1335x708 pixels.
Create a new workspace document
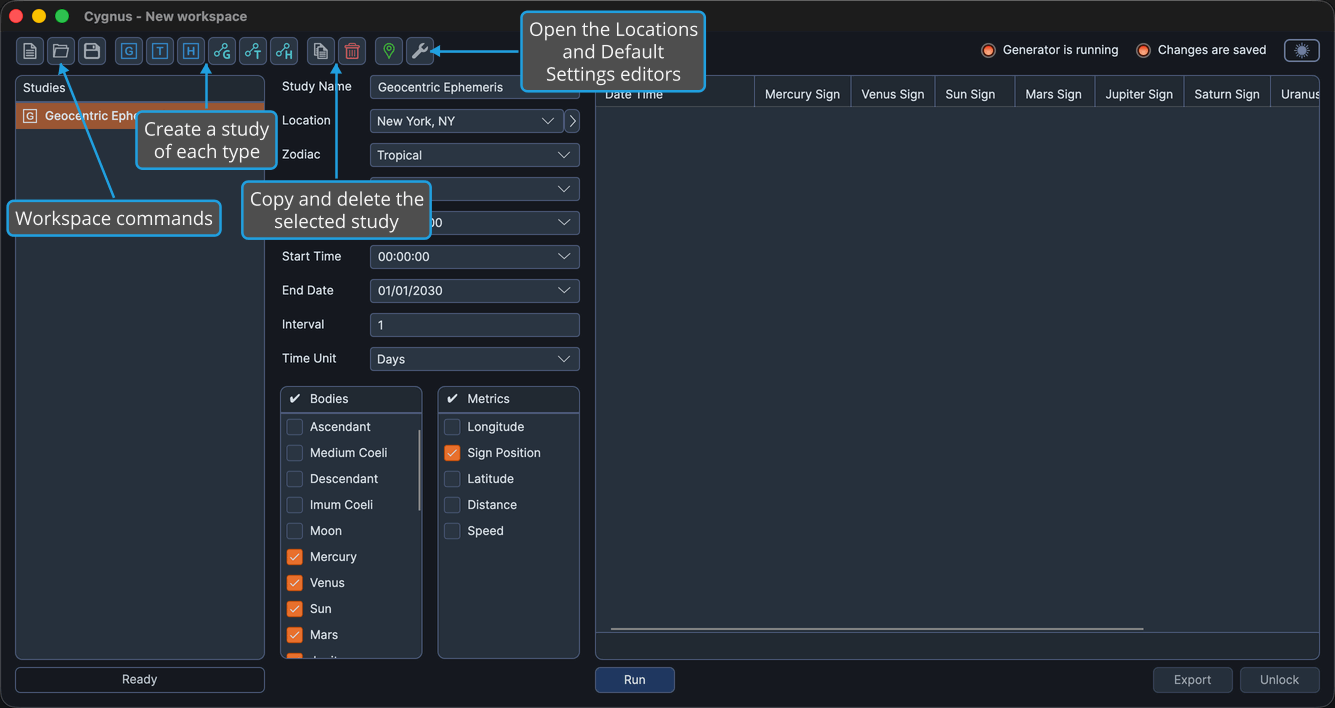click(x=30, y=51)
